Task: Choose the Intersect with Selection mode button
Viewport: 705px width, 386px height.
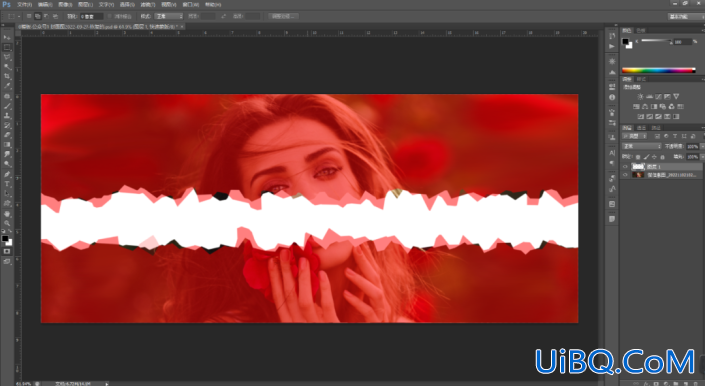Action: pos(55,16)
